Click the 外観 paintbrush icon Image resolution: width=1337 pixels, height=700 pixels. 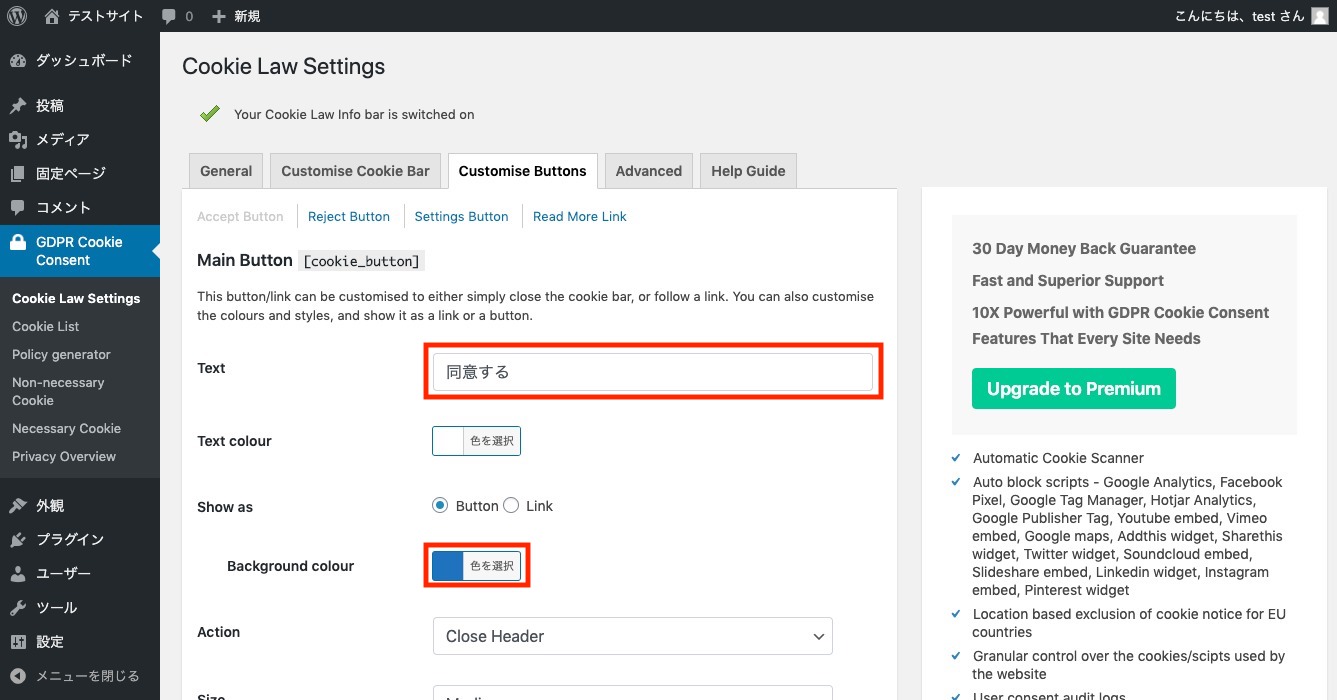[x=18, y=505]
